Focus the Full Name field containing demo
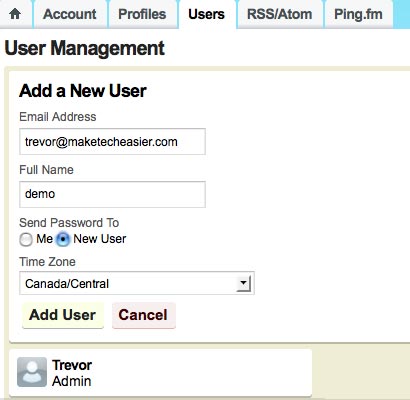Image resolution: width=410 pixels, height=400 pixels. [112, 194]
